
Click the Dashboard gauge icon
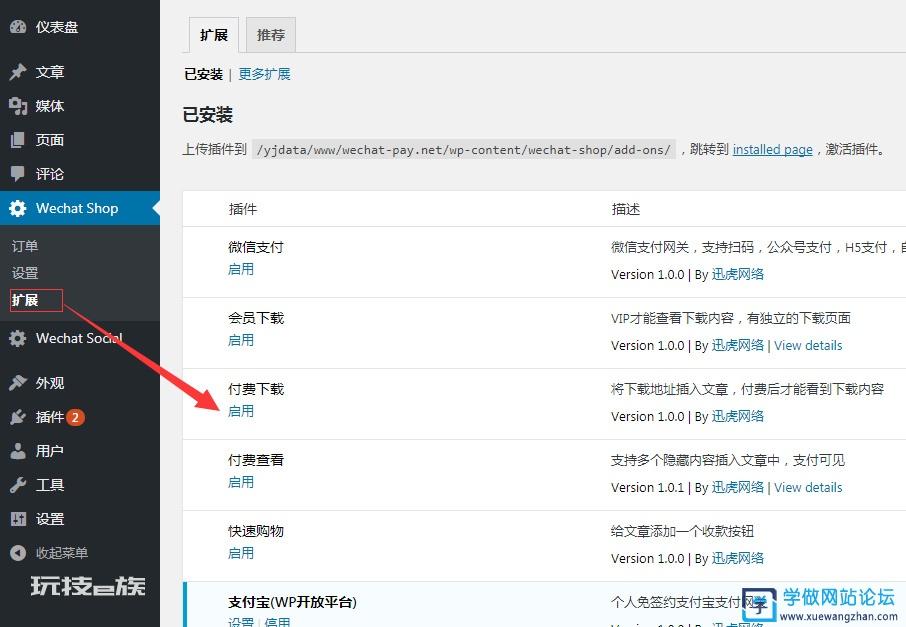[x=18, y=27]
